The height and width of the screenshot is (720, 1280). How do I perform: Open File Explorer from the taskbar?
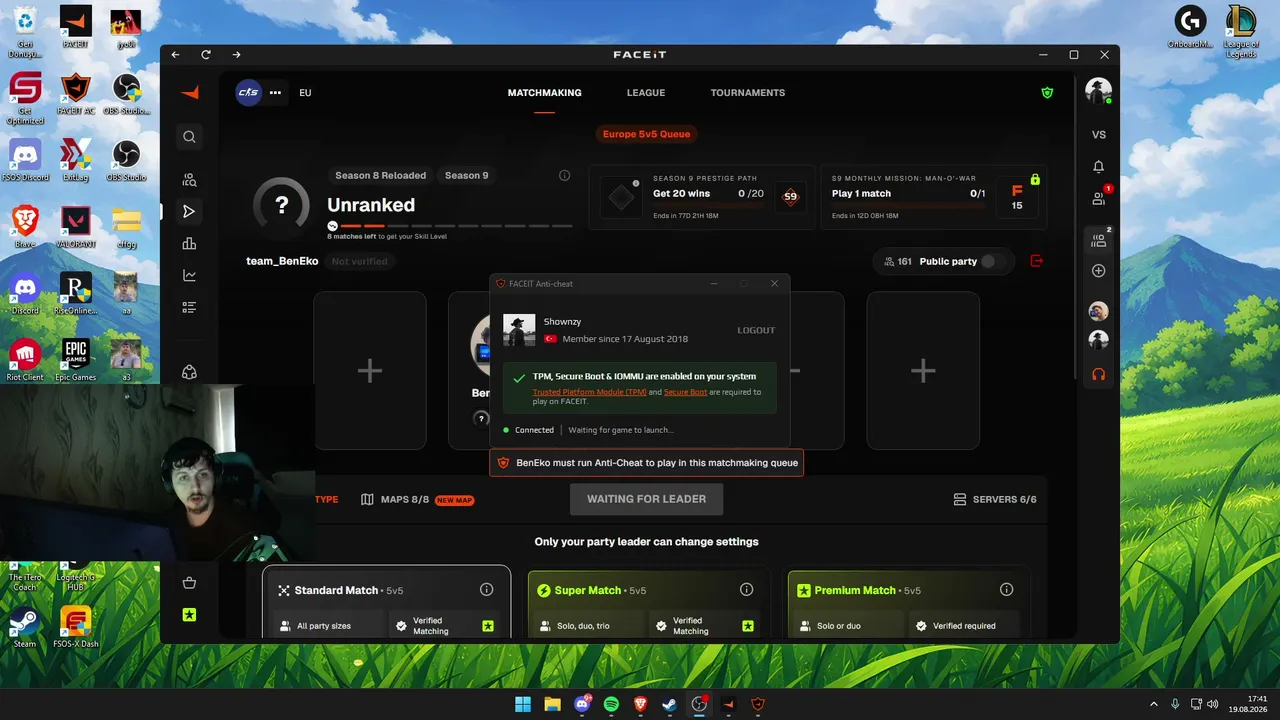552,704
